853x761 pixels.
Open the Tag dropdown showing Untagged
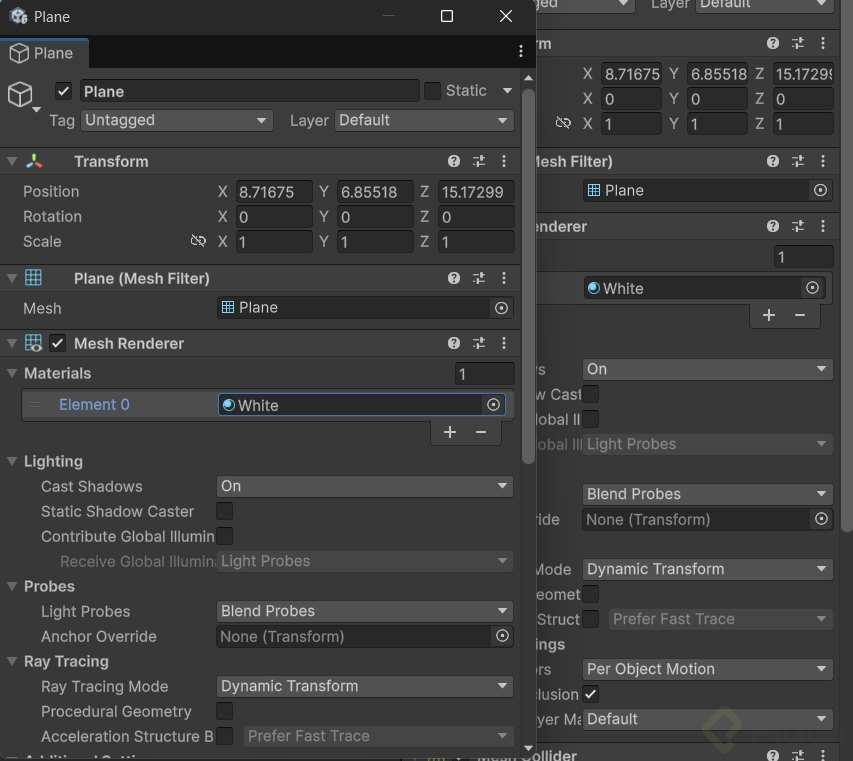tap(177, 120)
